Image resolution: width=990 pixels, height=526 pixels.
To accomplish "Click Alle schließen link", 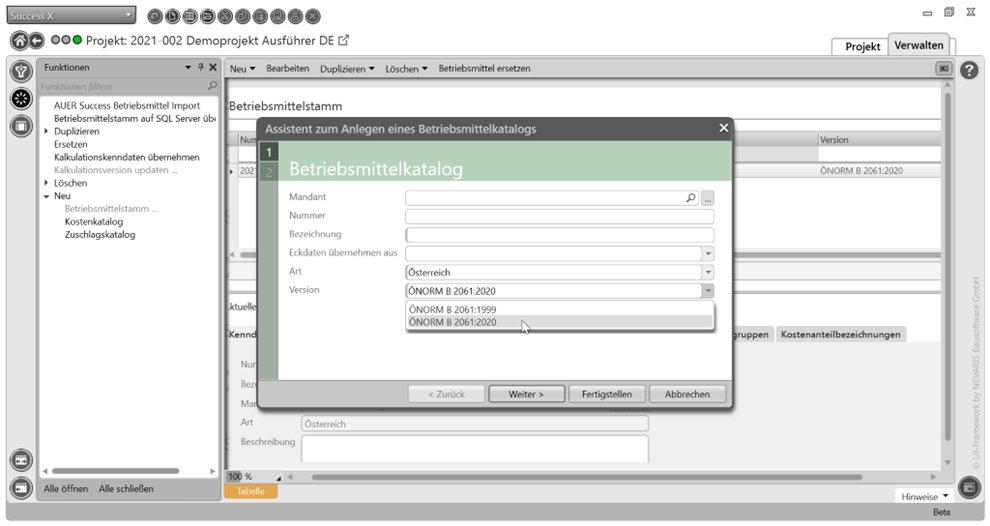I will pyautogui.click(x=126, y=489).
